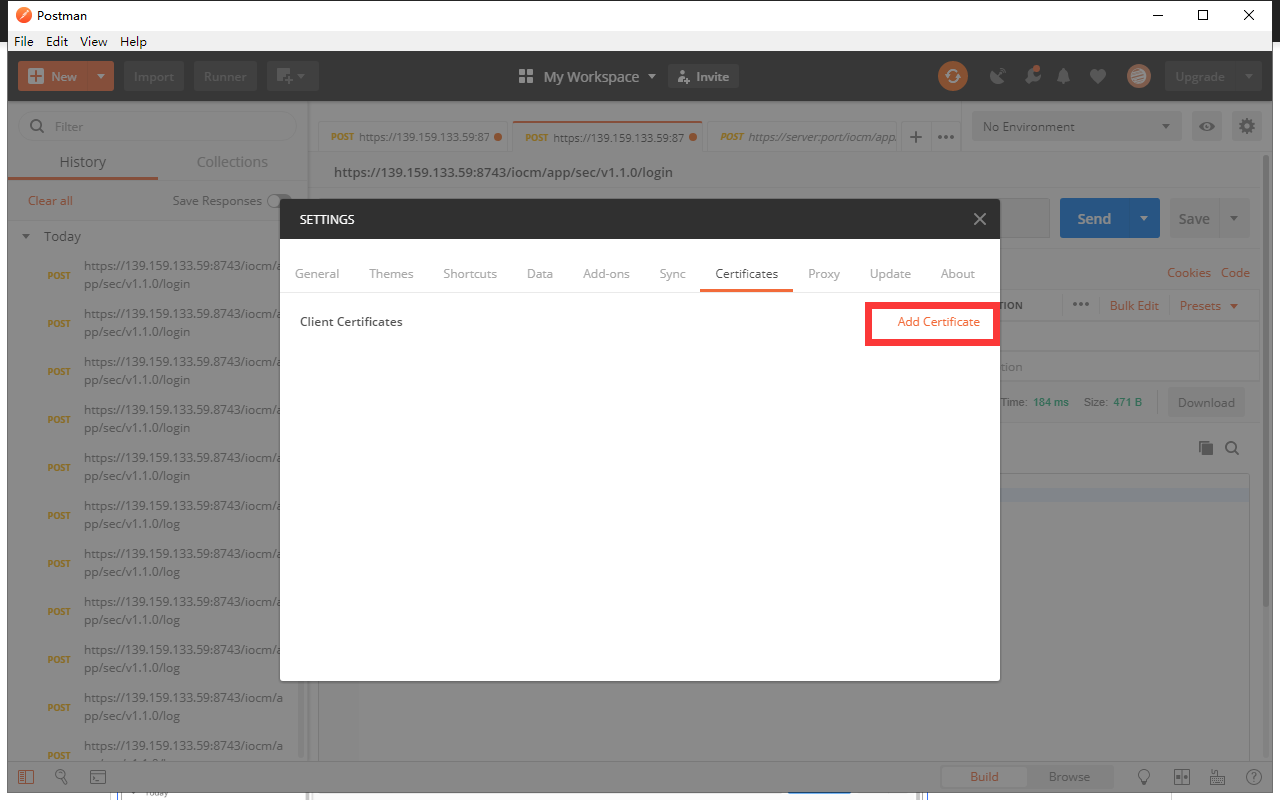Open the Shortcuts settings tab
The height and width of the screenshot is (800, 1280).
(x=470, y=273)
